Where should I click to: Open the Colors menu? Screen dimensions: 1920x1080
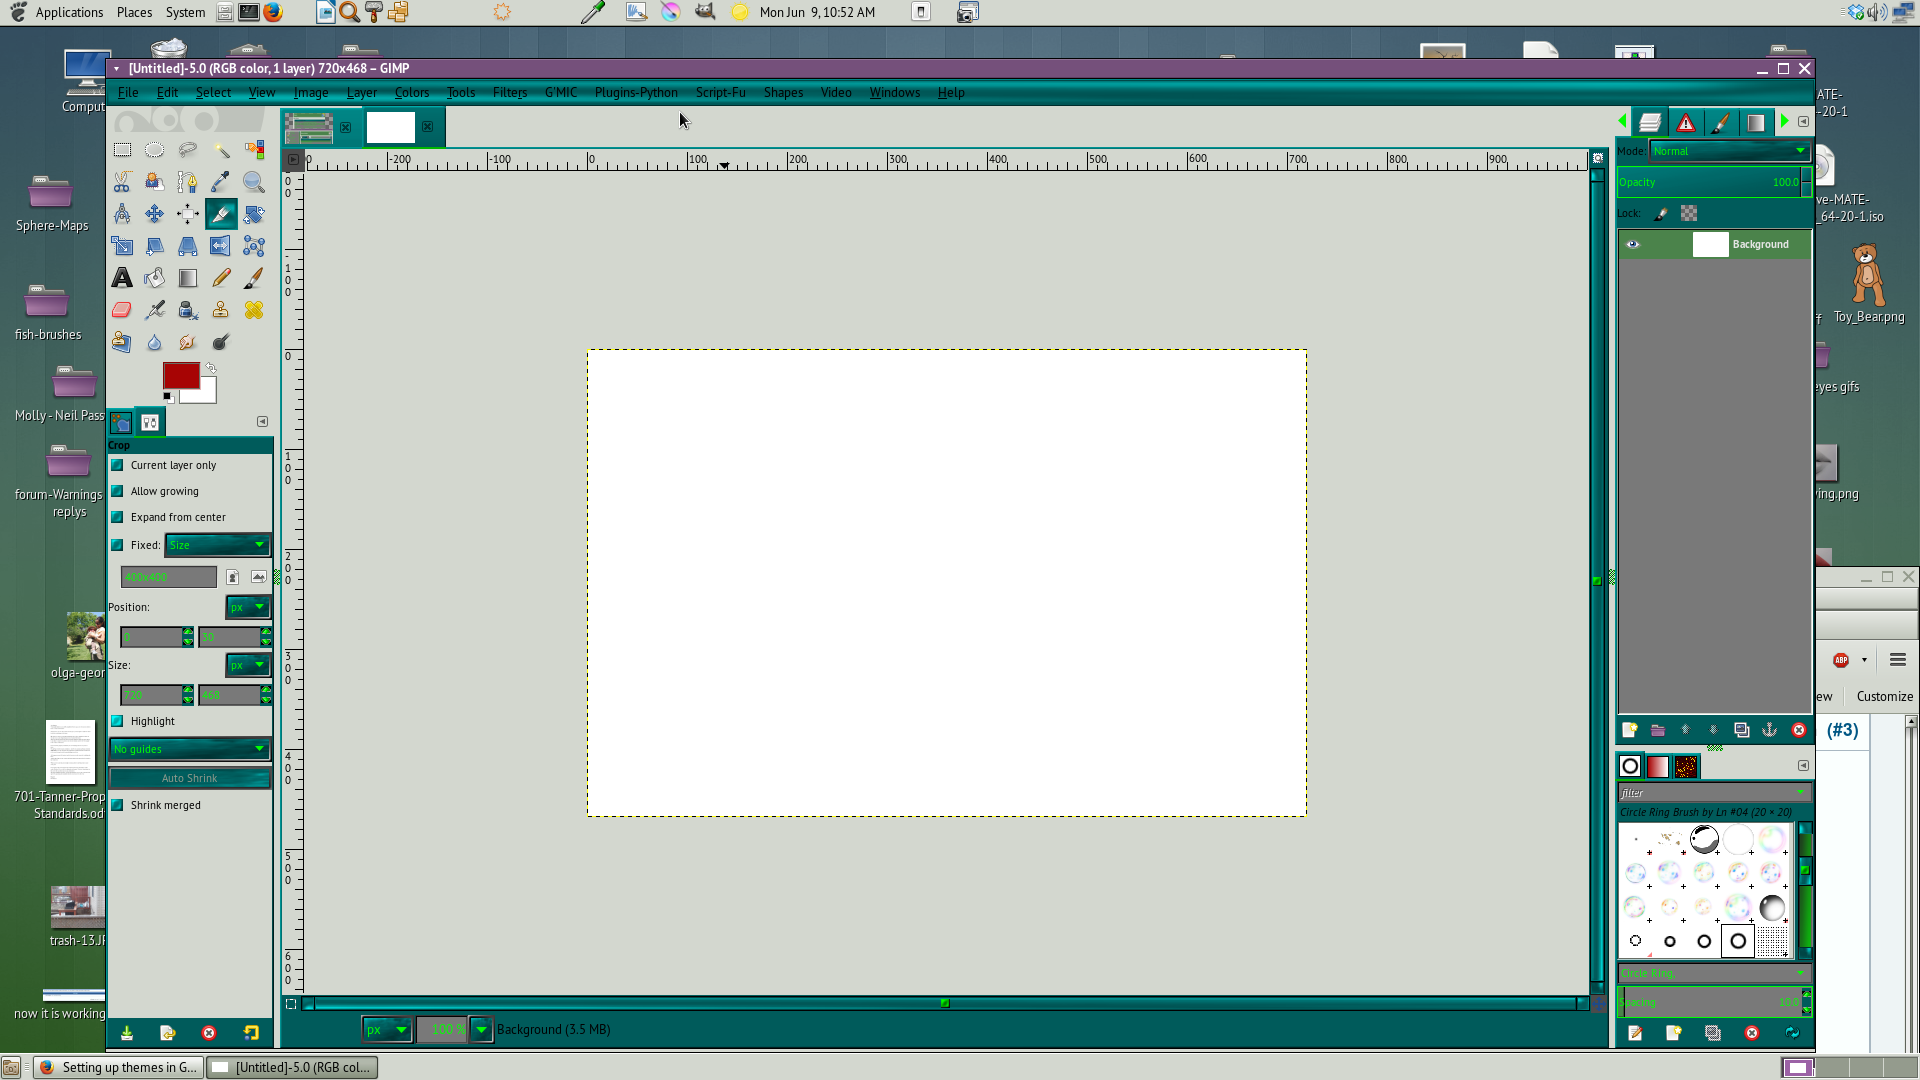click(412, 92)
